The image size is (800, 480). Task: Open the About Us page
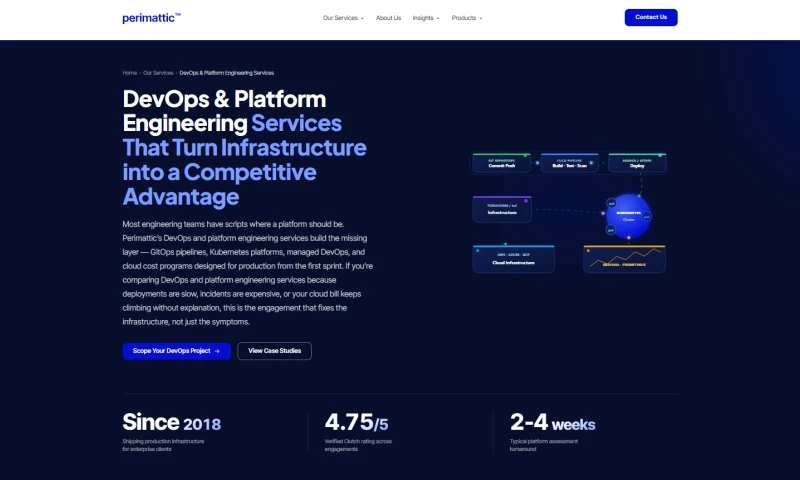388,18
